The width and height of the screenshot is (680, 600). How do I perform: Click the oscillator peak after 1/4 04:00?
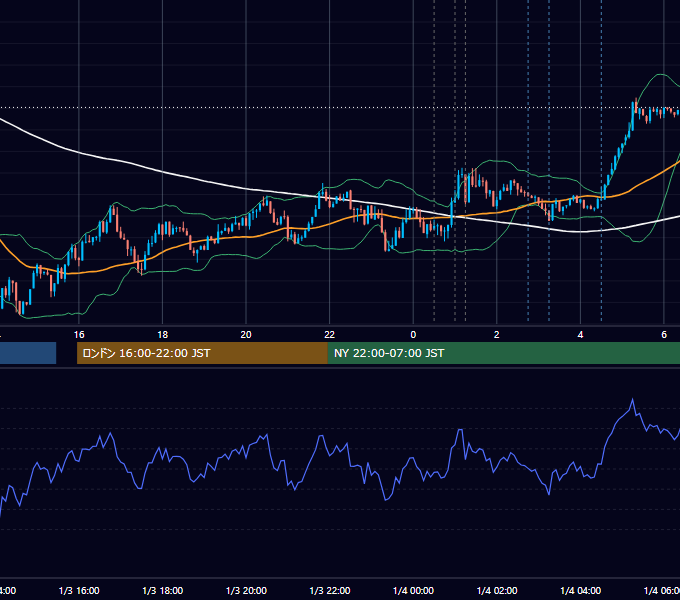632,400
